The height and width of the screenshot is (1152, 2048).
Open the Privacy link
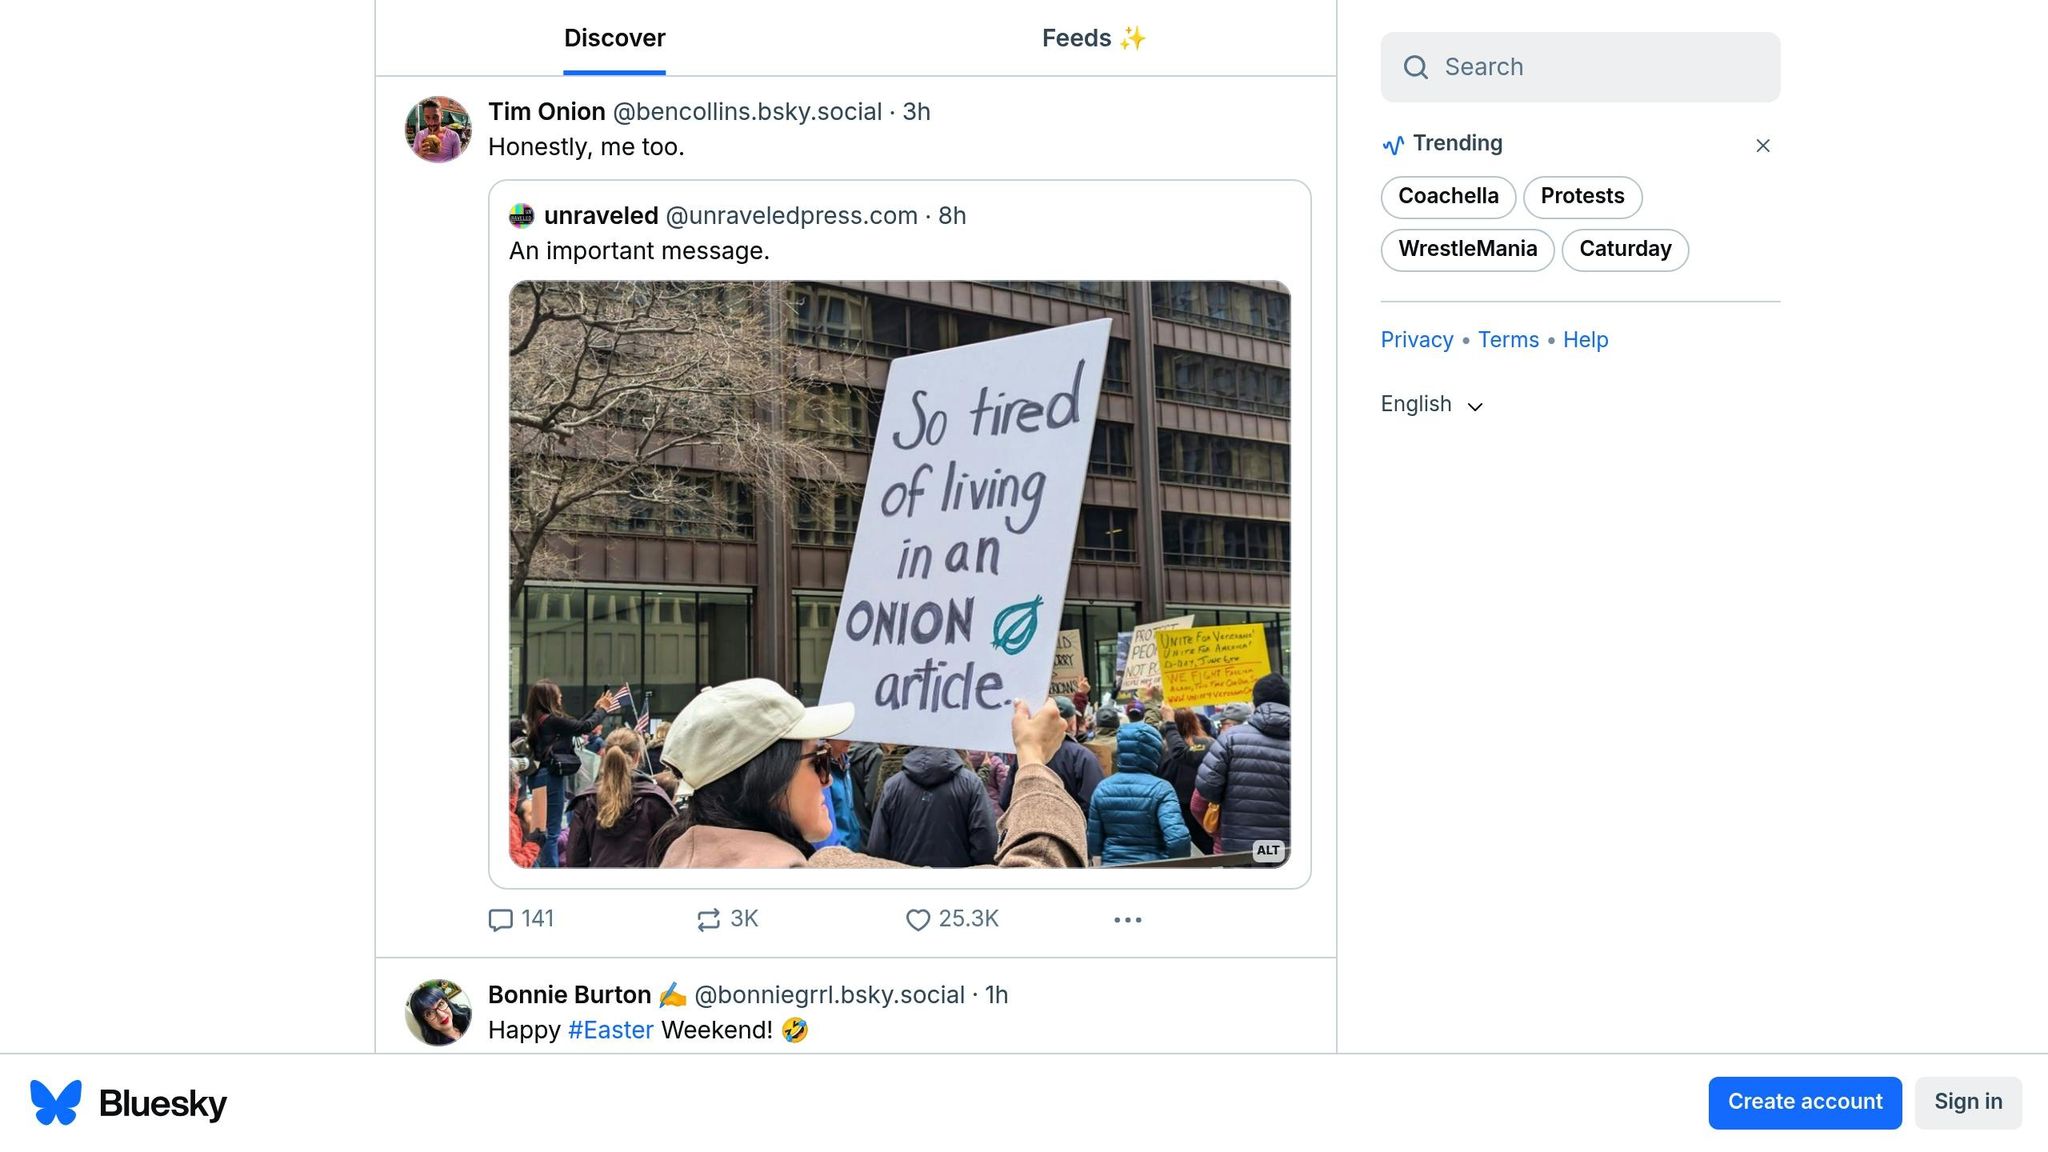[x=1416, y=340]
